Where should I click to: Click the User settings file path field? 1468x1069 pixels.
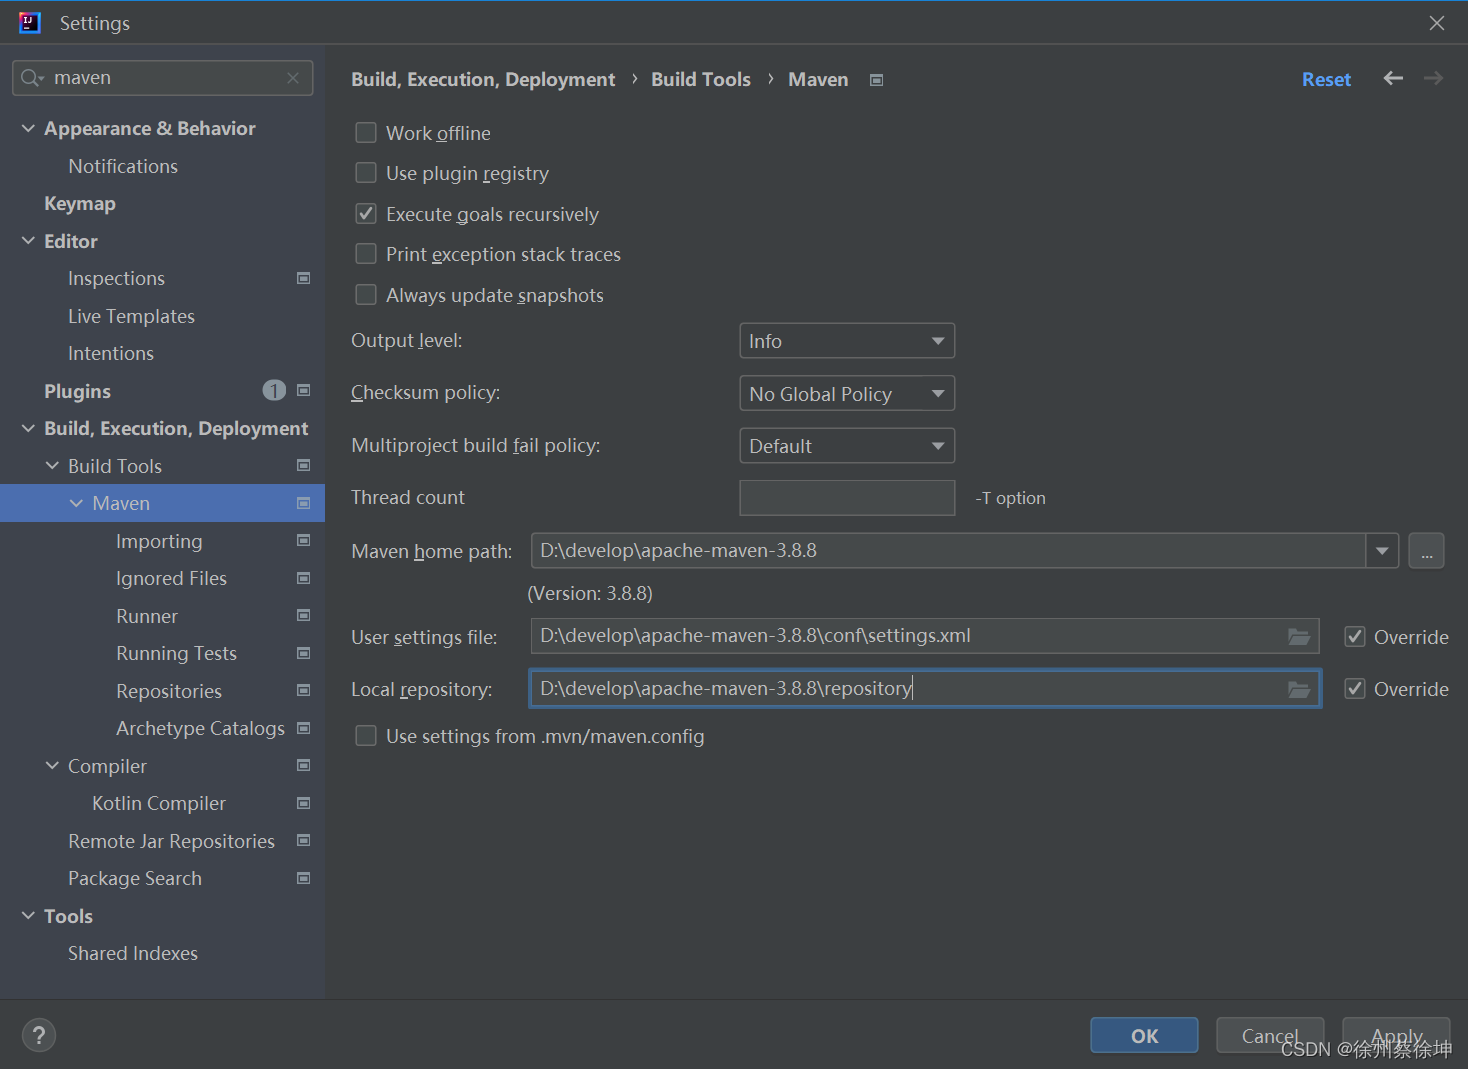[x=925, y=636]
